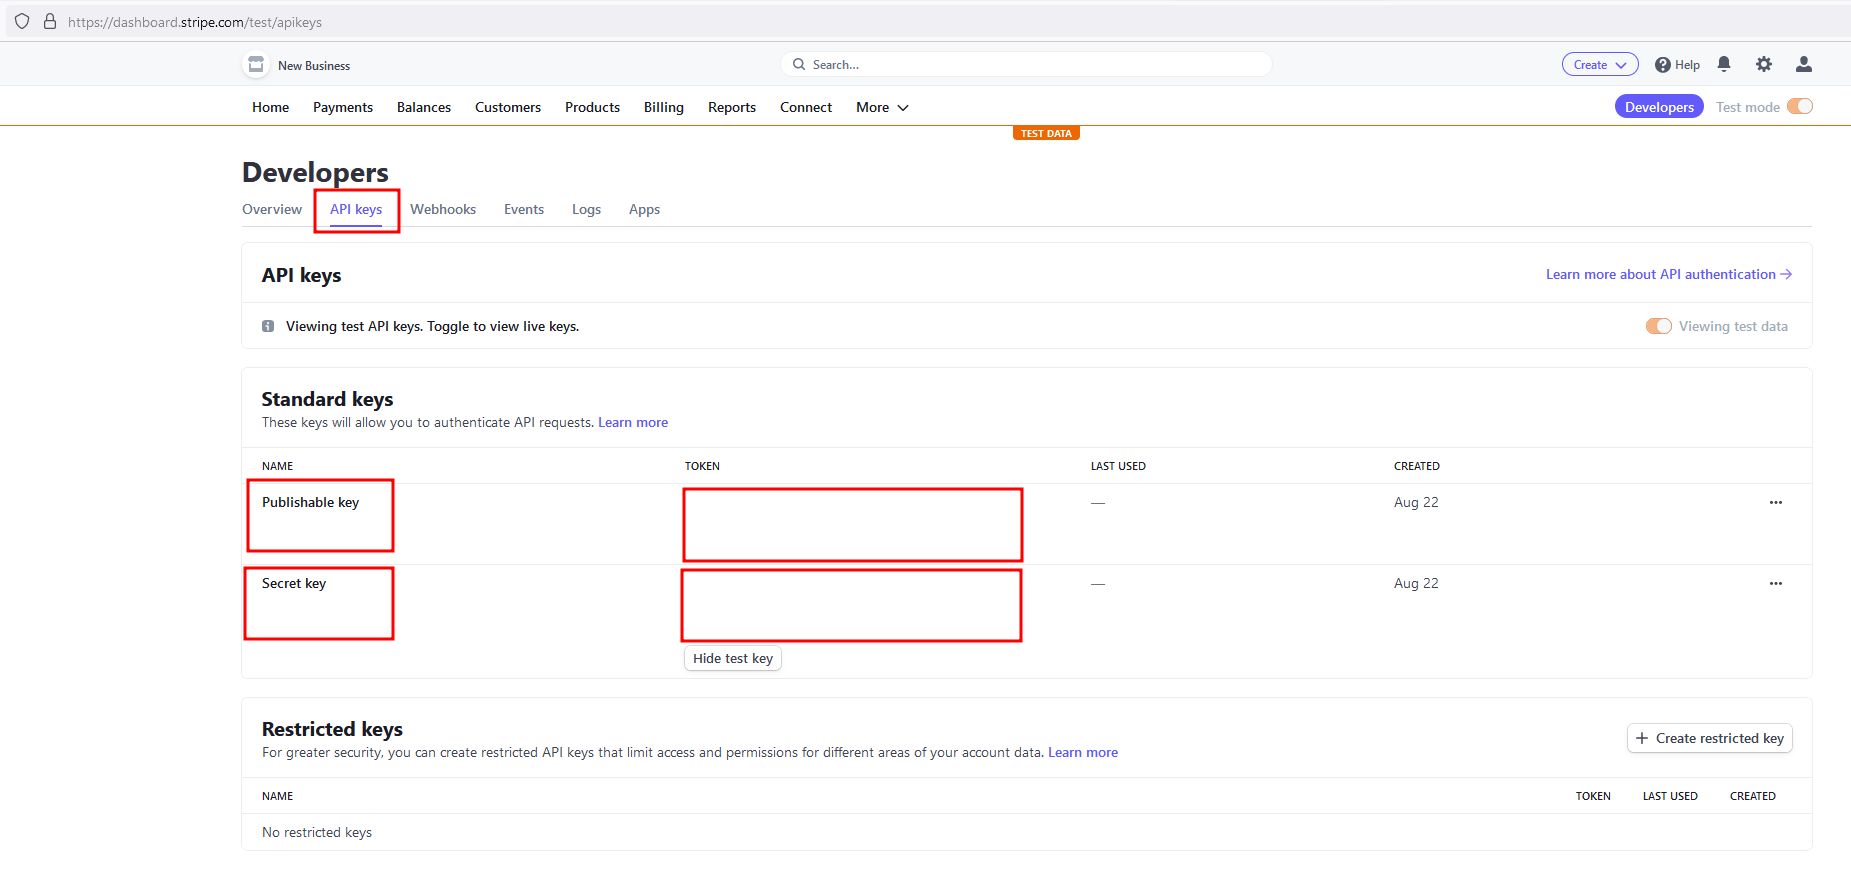Open settings gear icon
This screenshot has height=869, width=1851.
pos(1764,64)
